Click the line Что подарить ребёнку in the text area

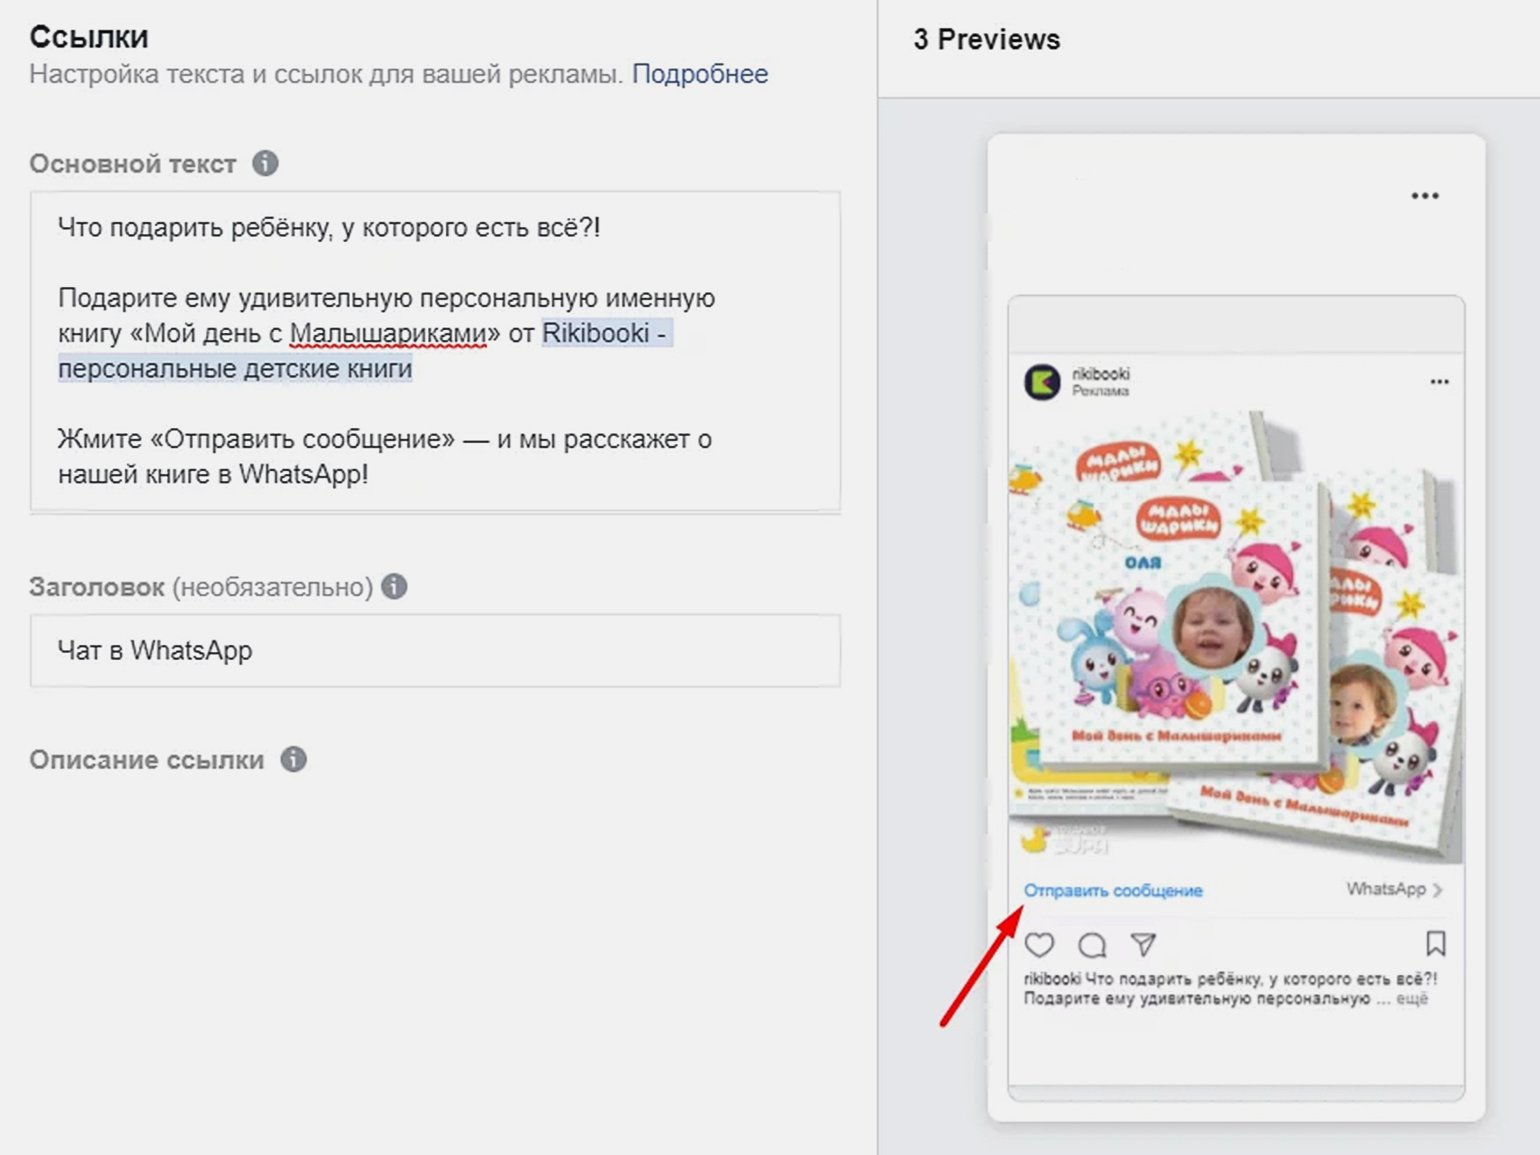[329, 228]
